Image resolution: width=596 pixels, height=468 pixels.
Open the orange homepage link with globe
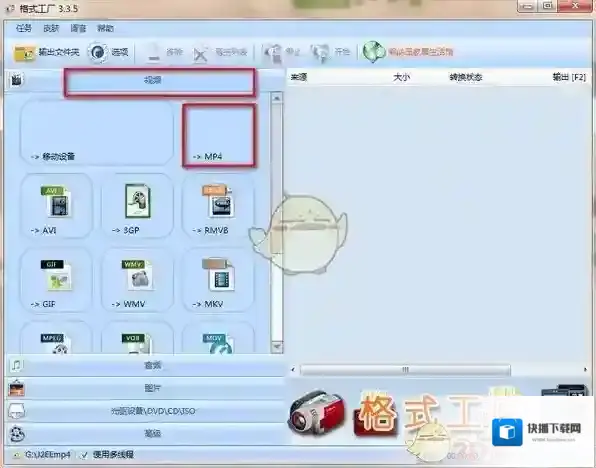[x=407, y=52]
